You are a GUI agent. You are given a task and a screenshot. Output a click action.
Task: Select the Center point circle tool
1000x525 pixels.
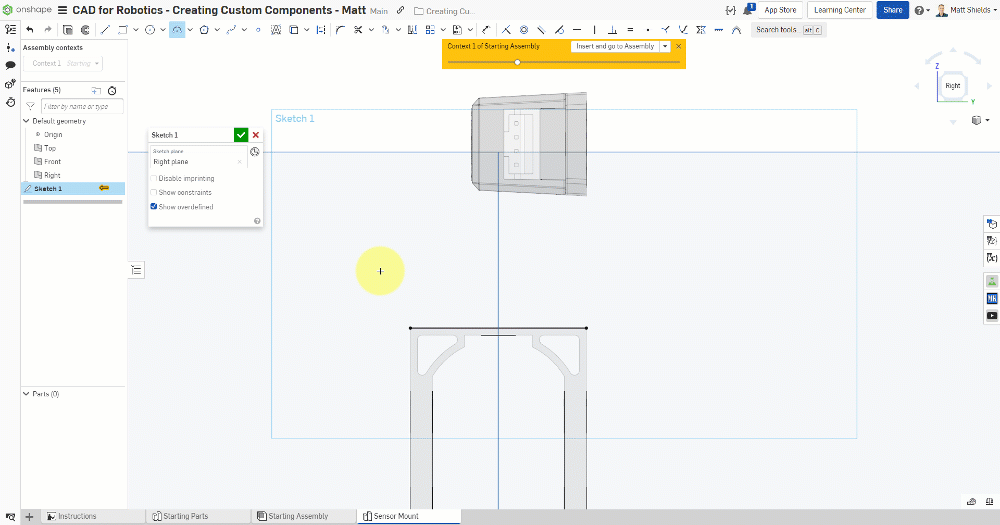[150, 30]
